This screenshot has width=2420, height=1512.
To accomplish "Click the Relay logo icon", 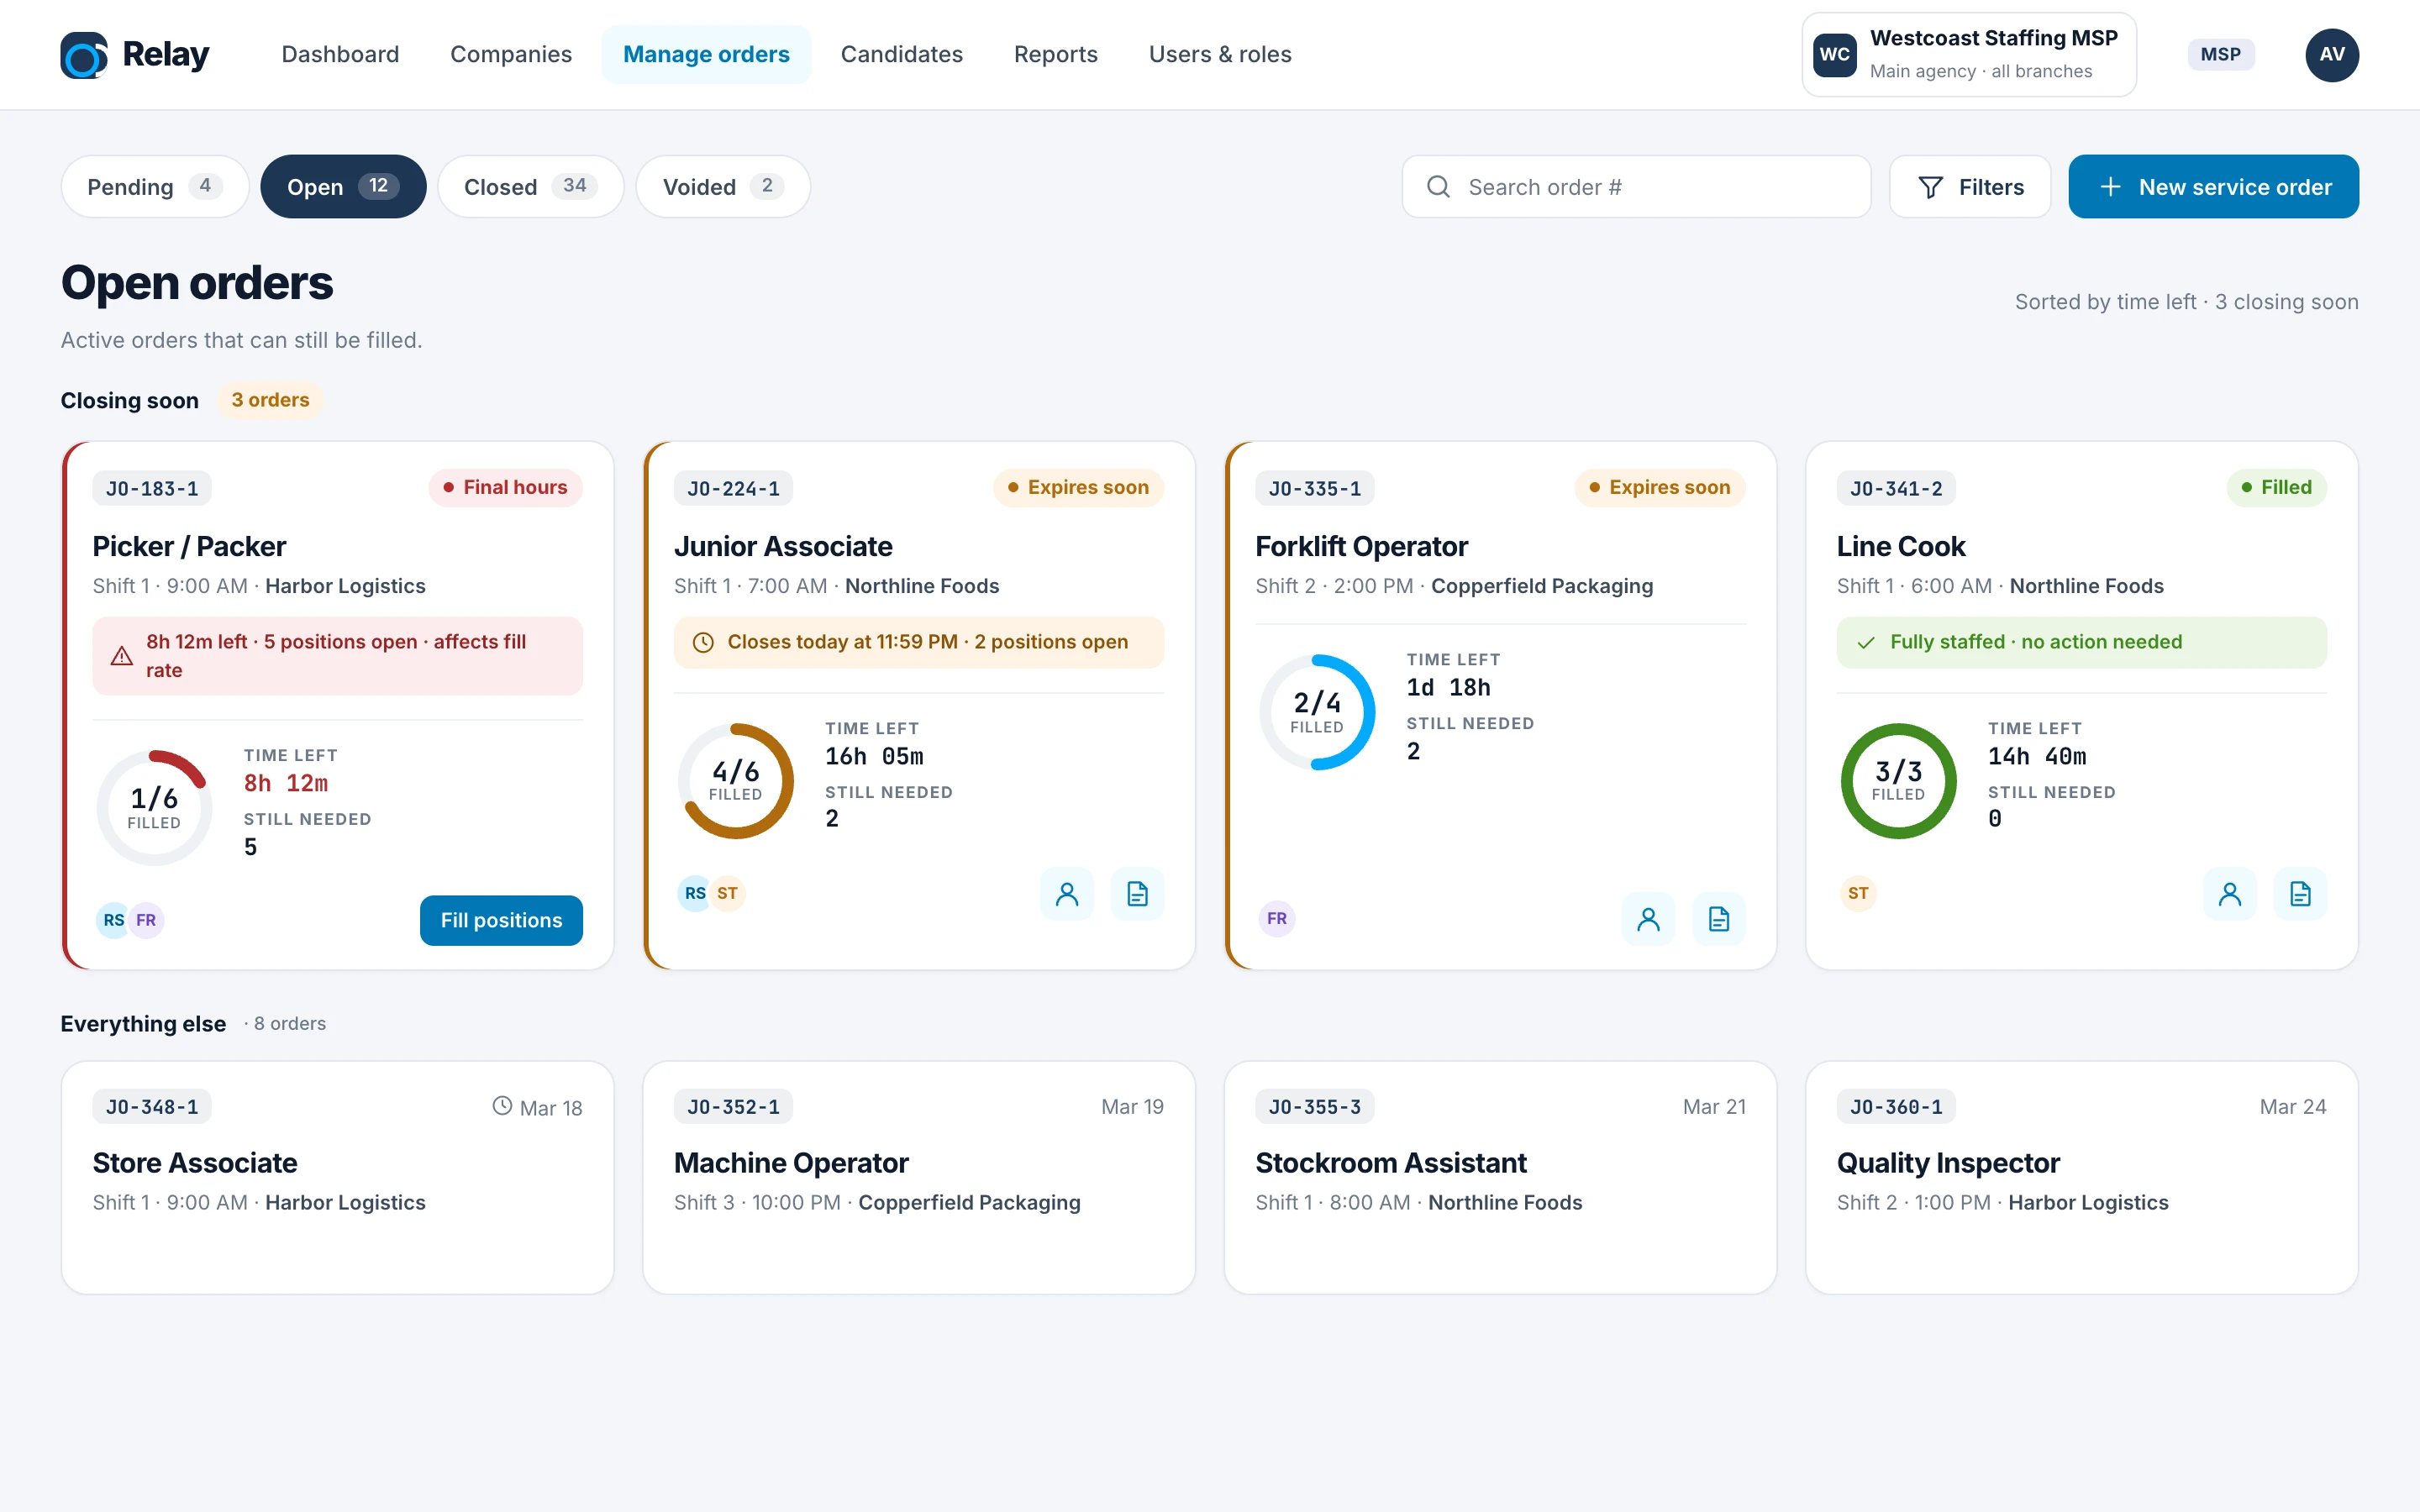I will click(x=84, y=54).
